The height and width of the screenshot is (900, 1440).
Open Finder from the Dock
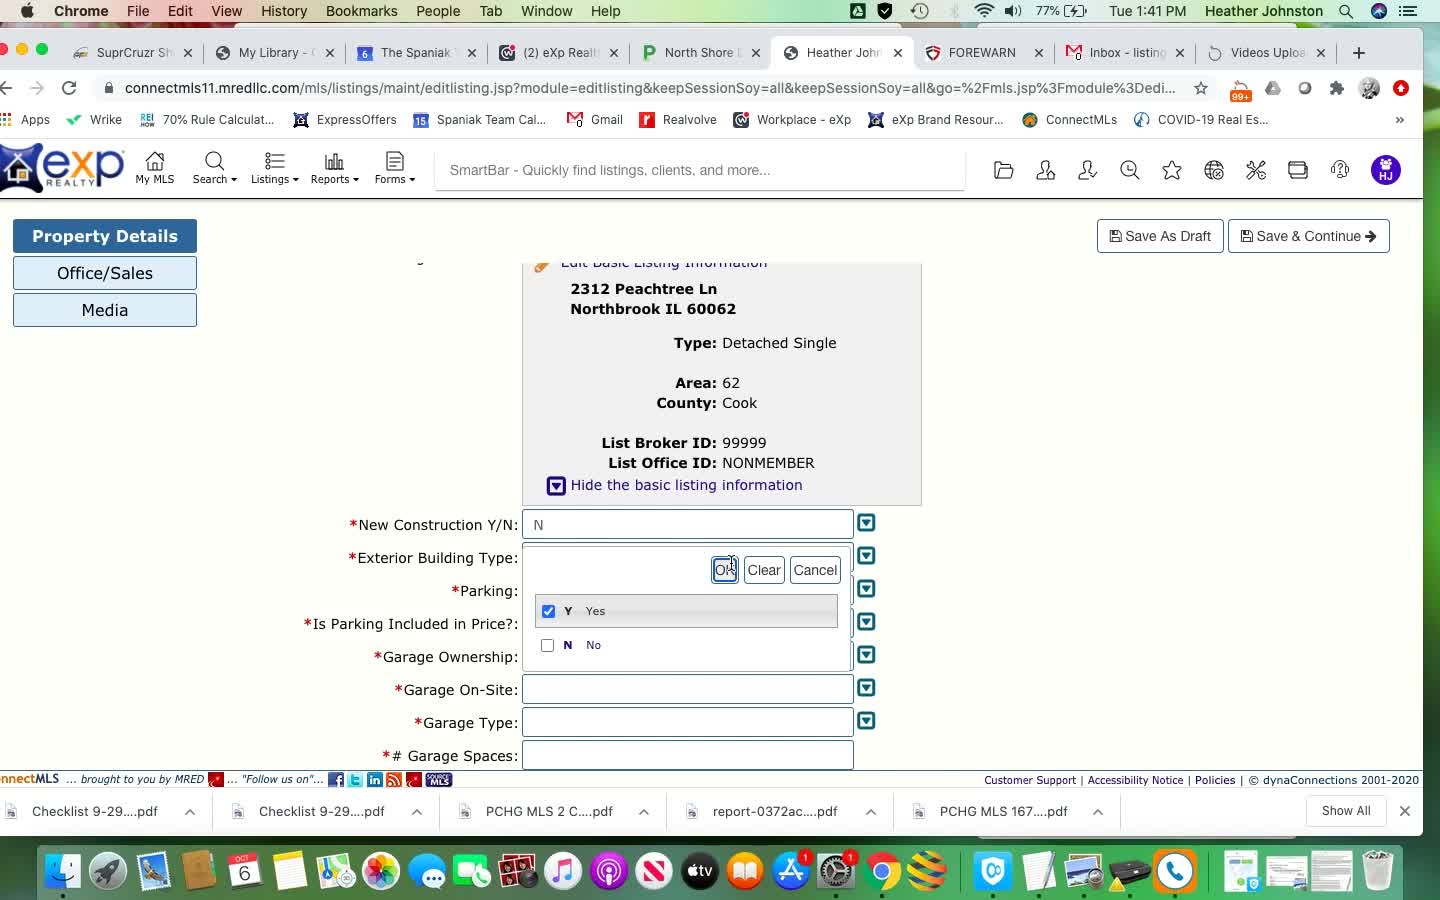coord(62,871)
